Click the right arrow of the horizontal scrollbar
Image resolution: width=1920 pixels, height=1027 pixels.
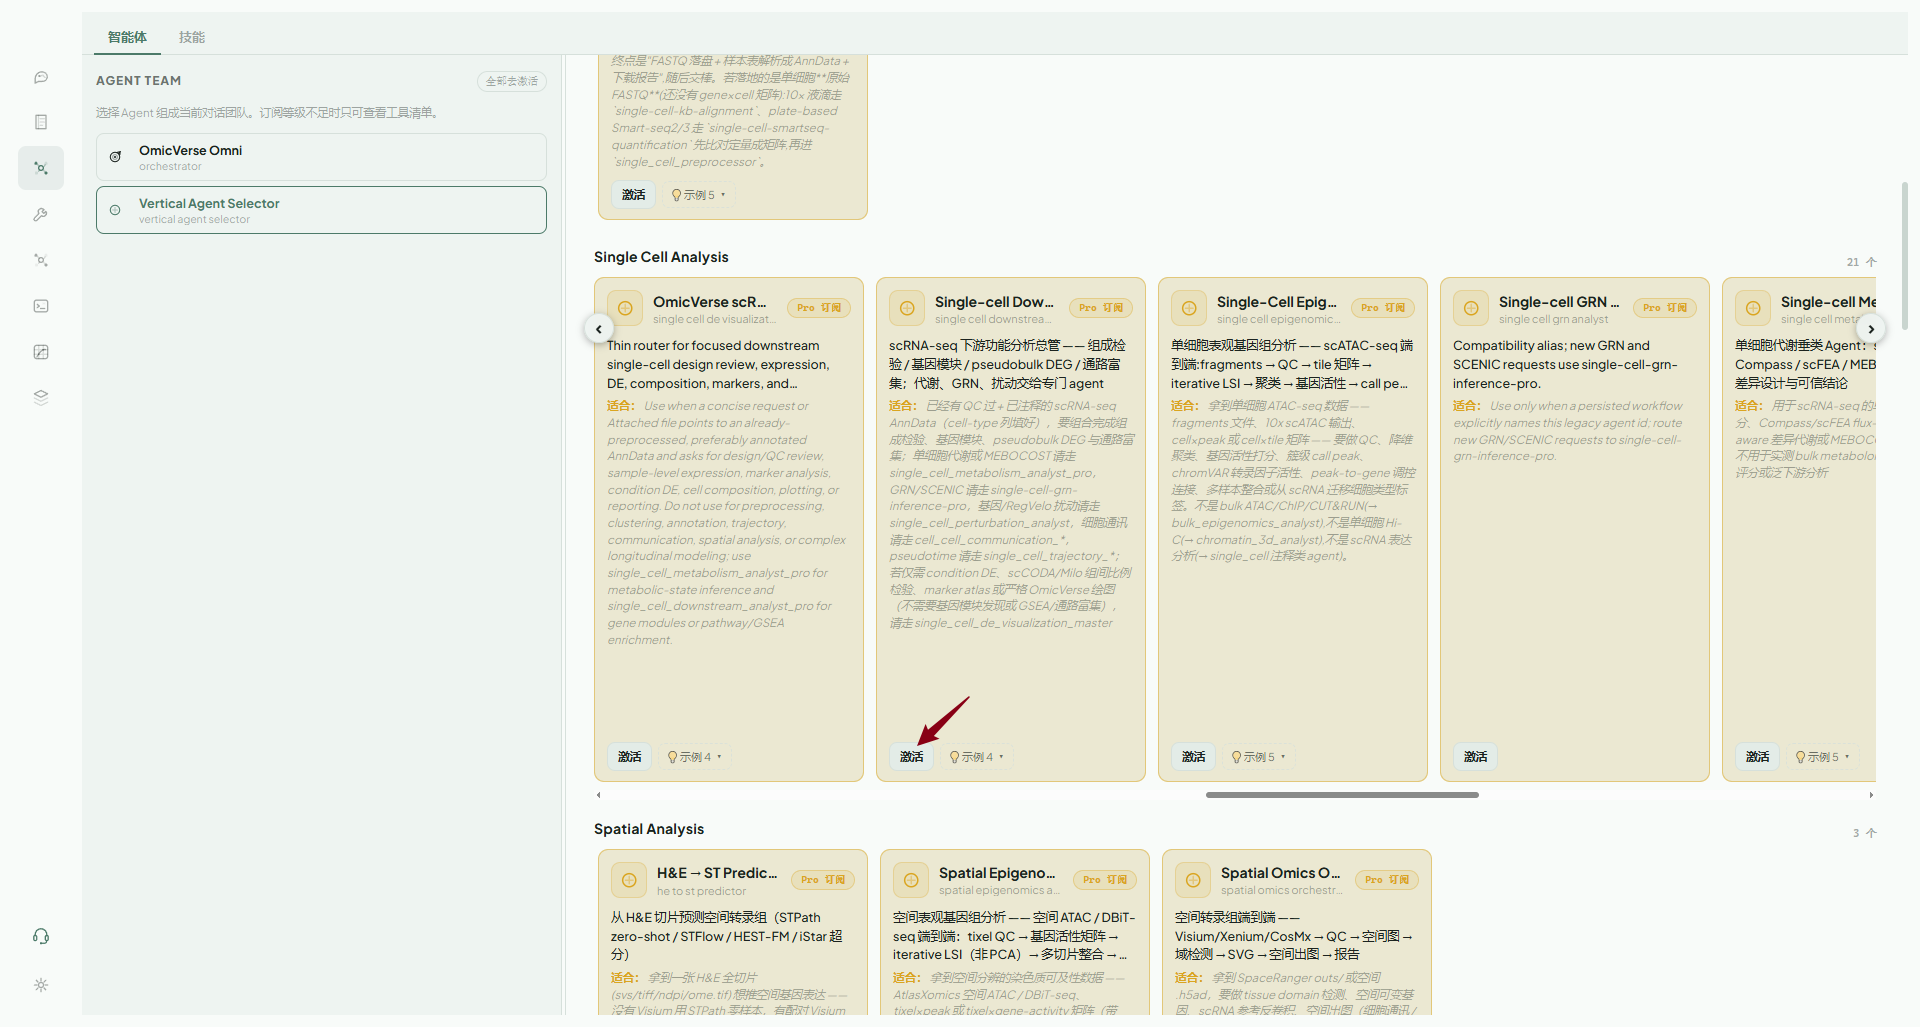click(1871, 795)
